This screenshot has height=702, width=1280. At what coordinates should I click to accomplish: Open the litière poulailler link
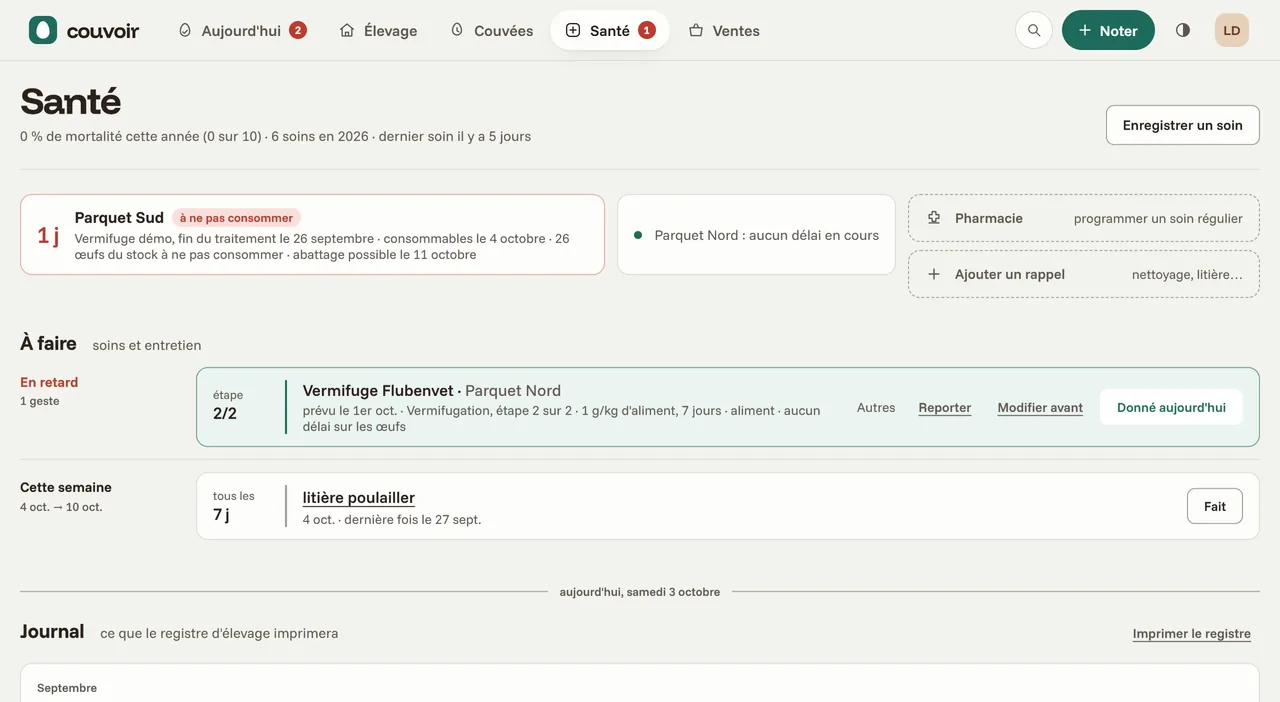pyautogui.click(x=359, y=498)
